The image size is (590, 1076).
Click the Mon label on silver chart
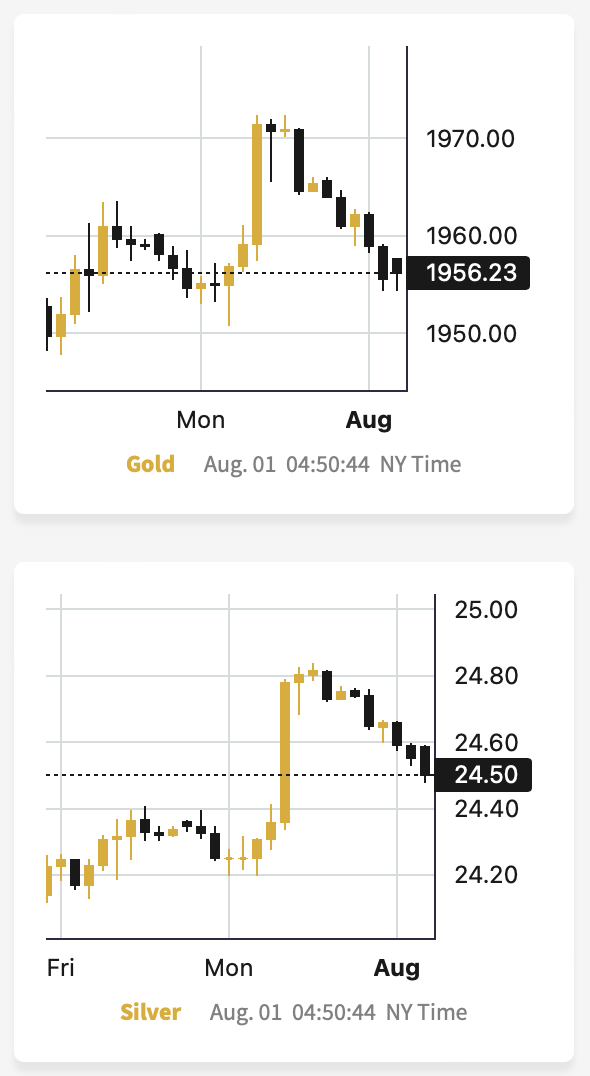pyautogui.click(x=228, y=968)
